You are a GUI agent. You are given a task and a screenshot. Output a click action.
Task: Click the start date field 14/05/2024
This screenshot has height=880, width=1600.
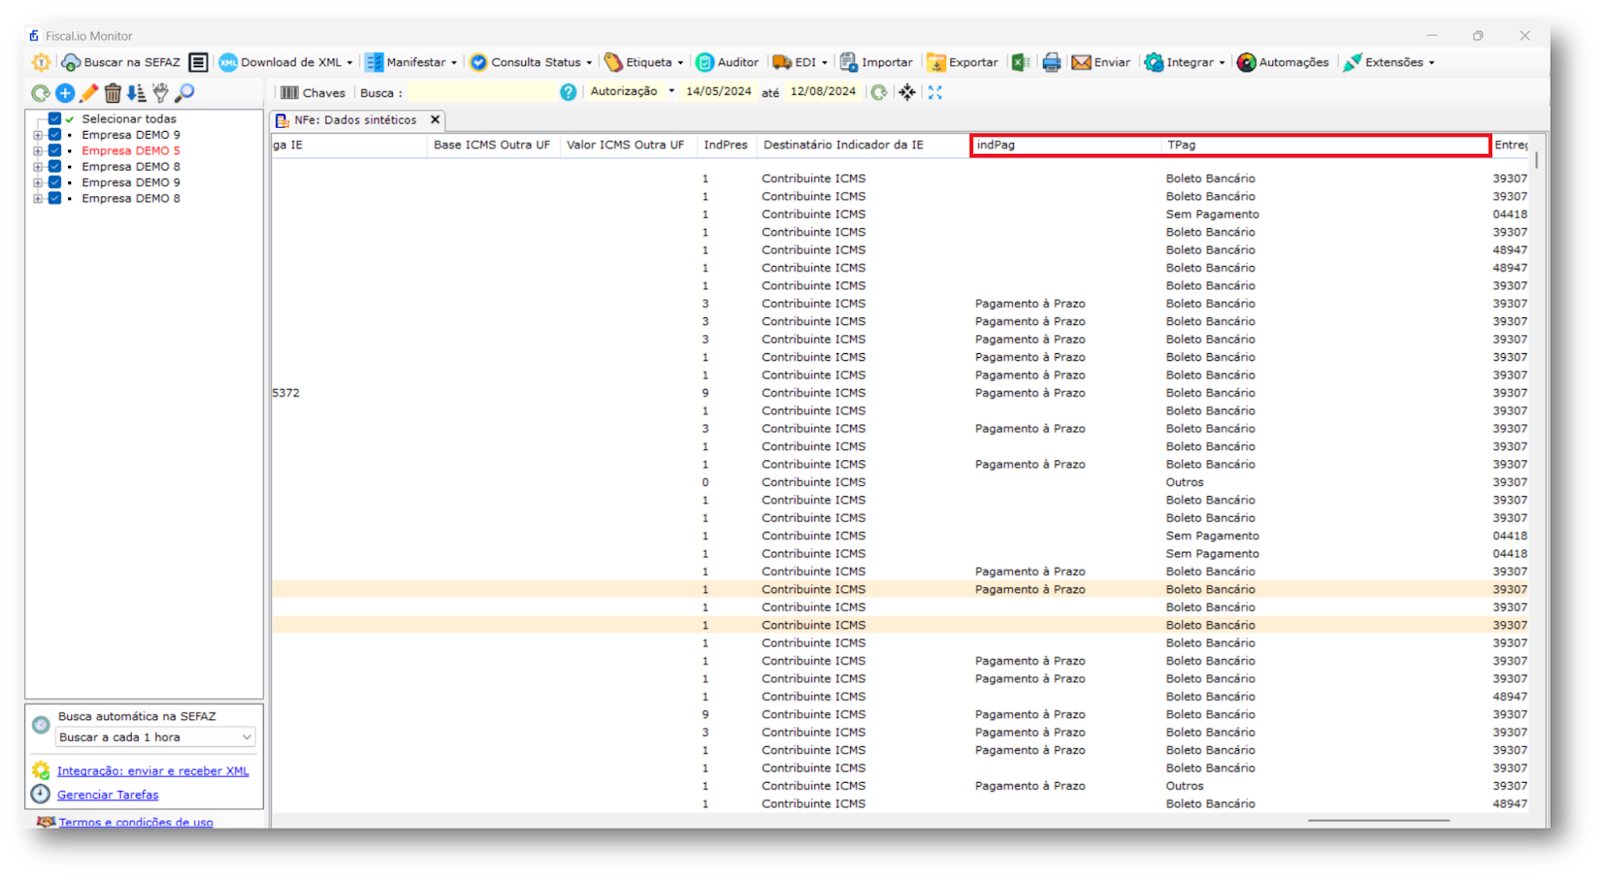click(x=719, y=91)
